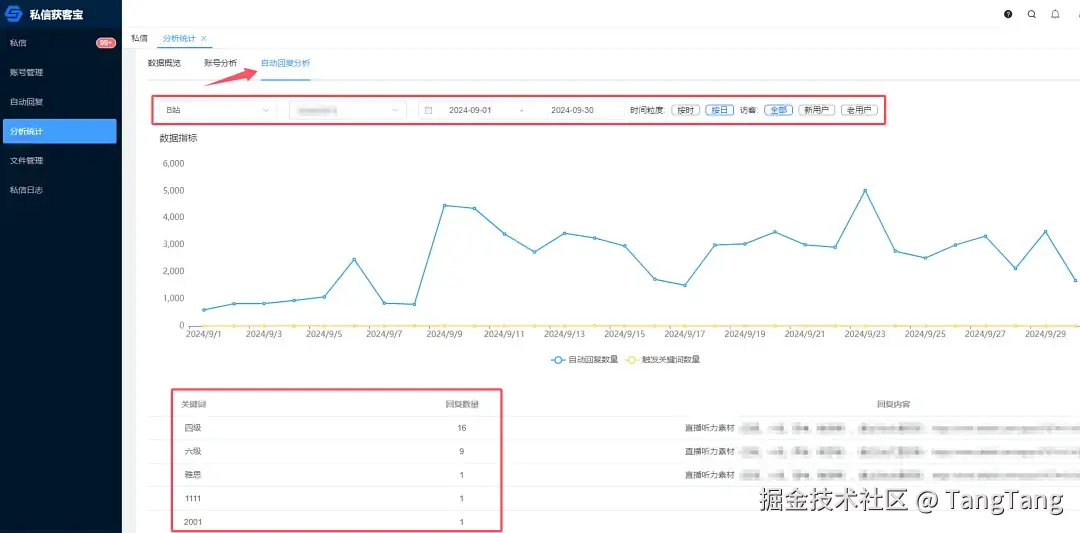Select the 自动回复分析 sub-tab
The width and height of the screenshot is (1080, 533).
tap(285, 63)
